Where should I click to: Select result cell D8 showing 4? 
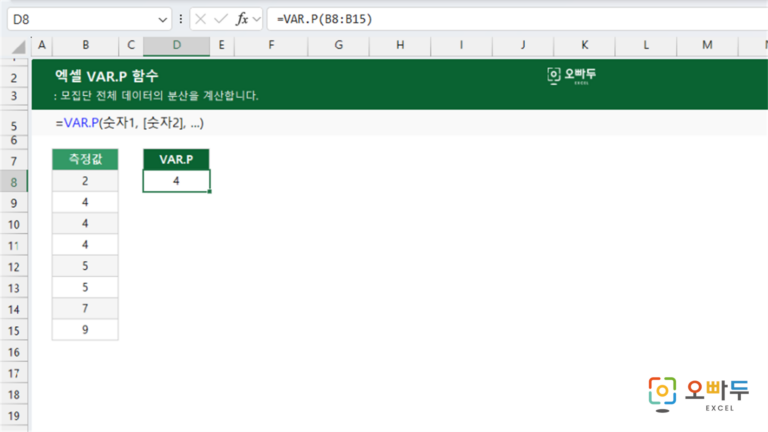[176, 181]
